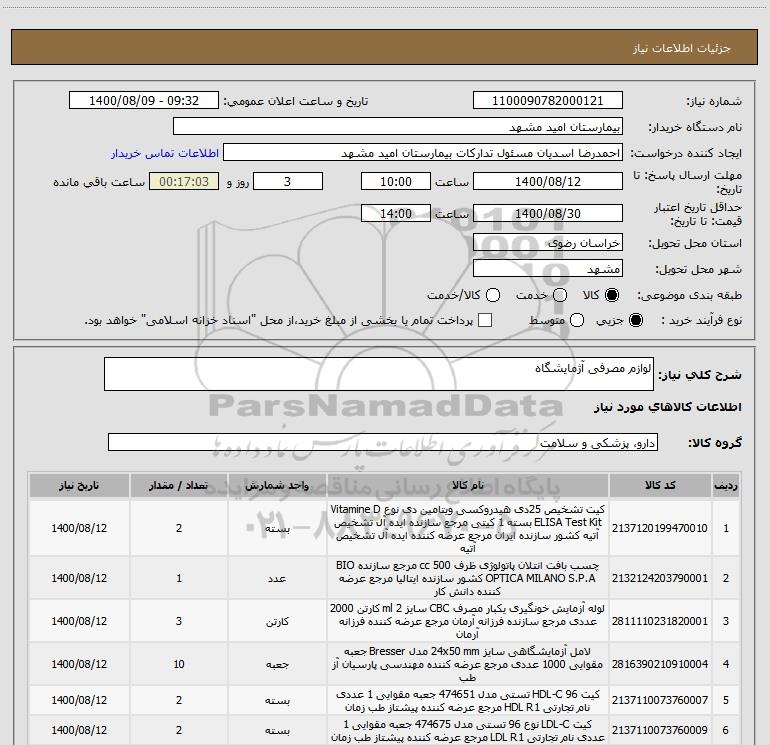
Task: Click the unit cell عدد in row 2
Action: coord(277,579)
